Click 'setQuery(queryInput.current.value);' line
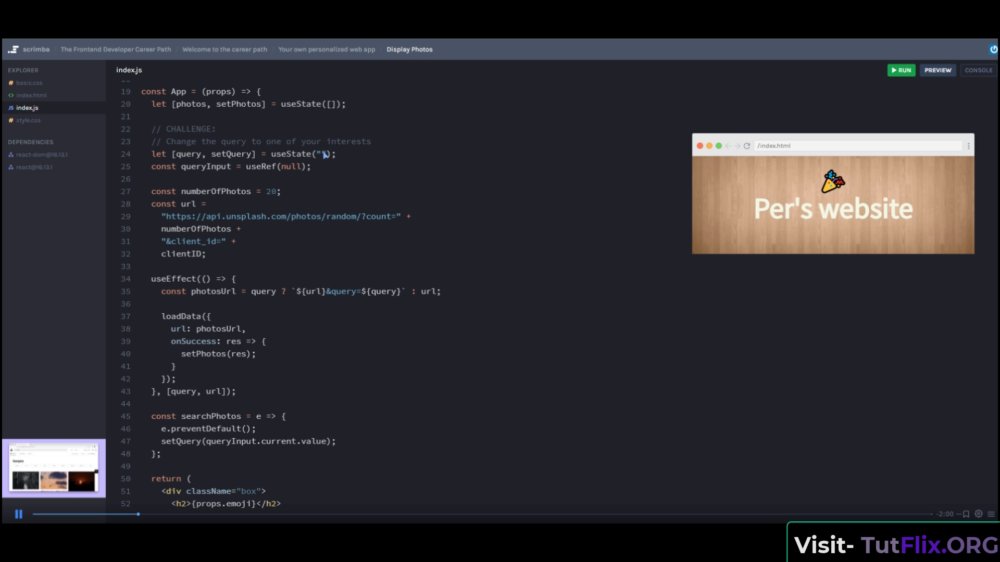The height and width of the screenshot is (562, 1000). [248, 441]
